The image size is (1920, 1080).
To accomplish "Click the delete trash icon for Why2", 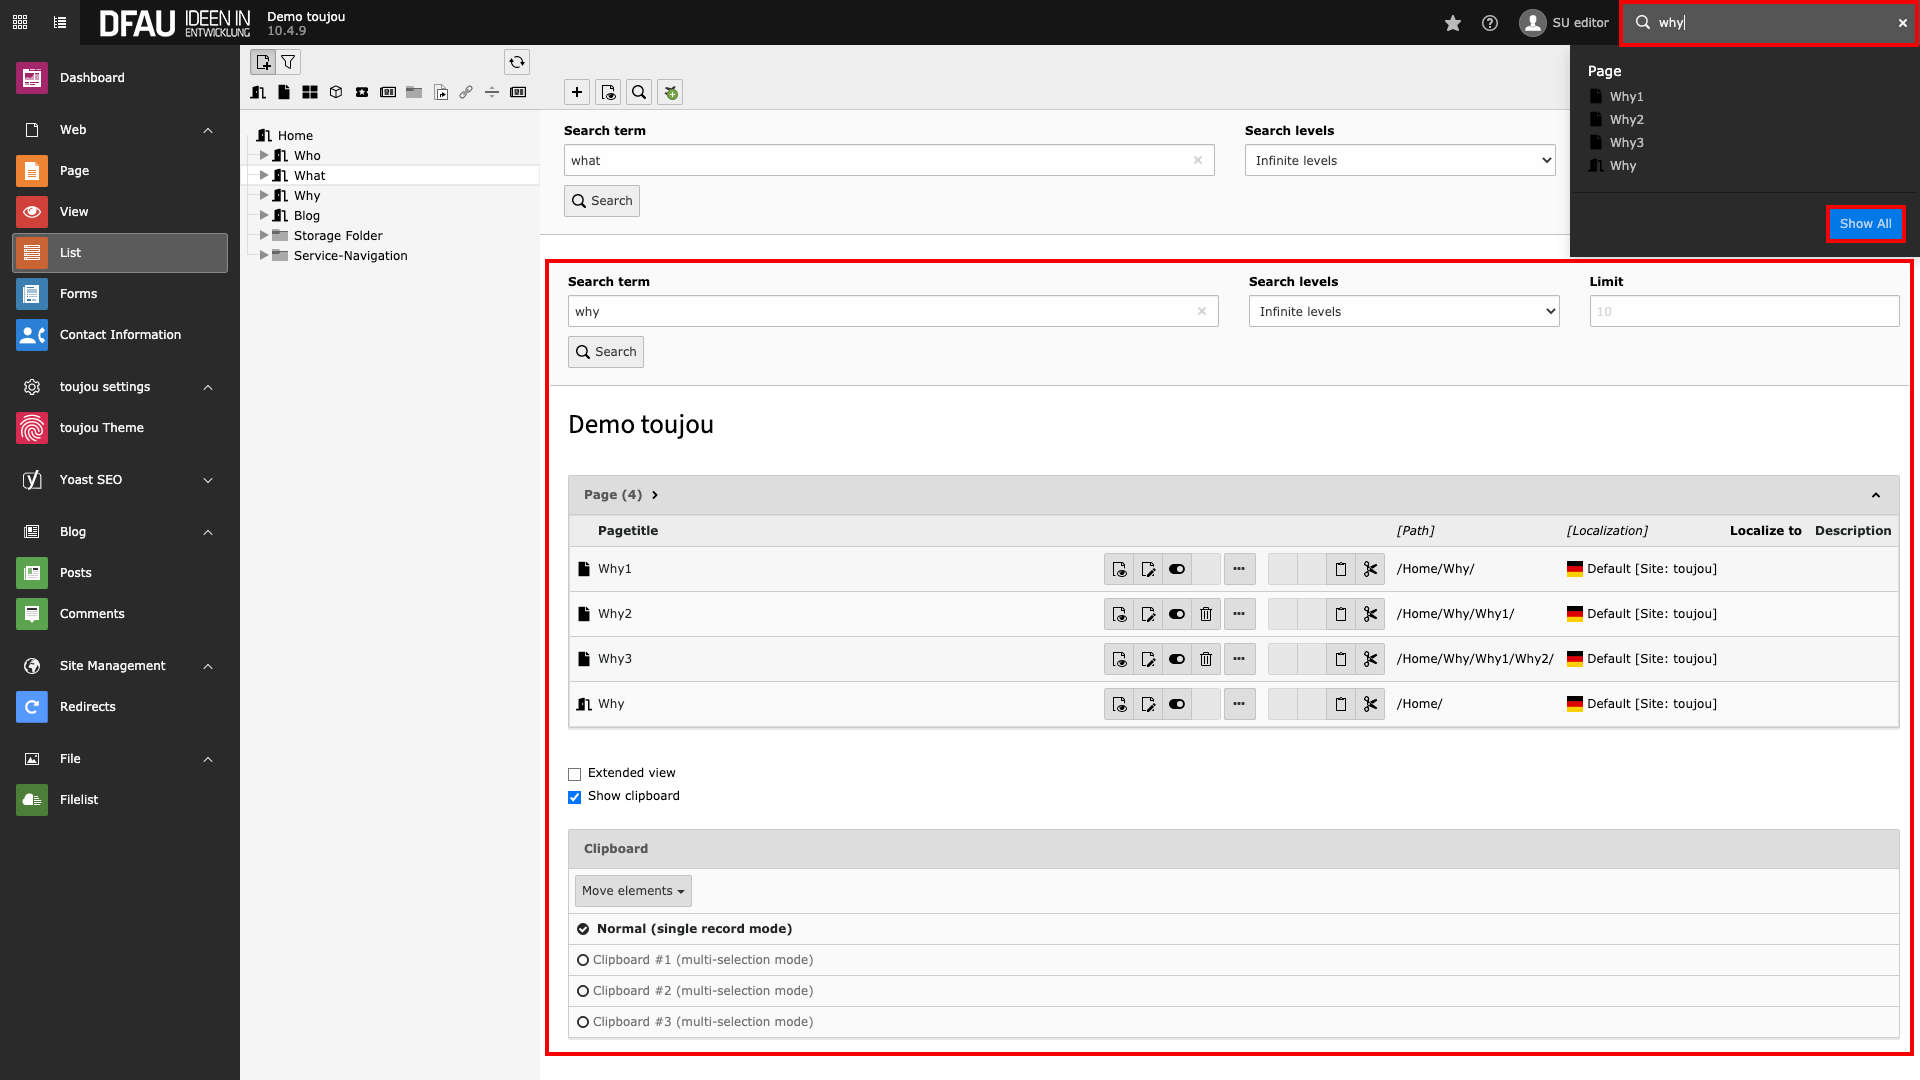I will click(1206, 614).
